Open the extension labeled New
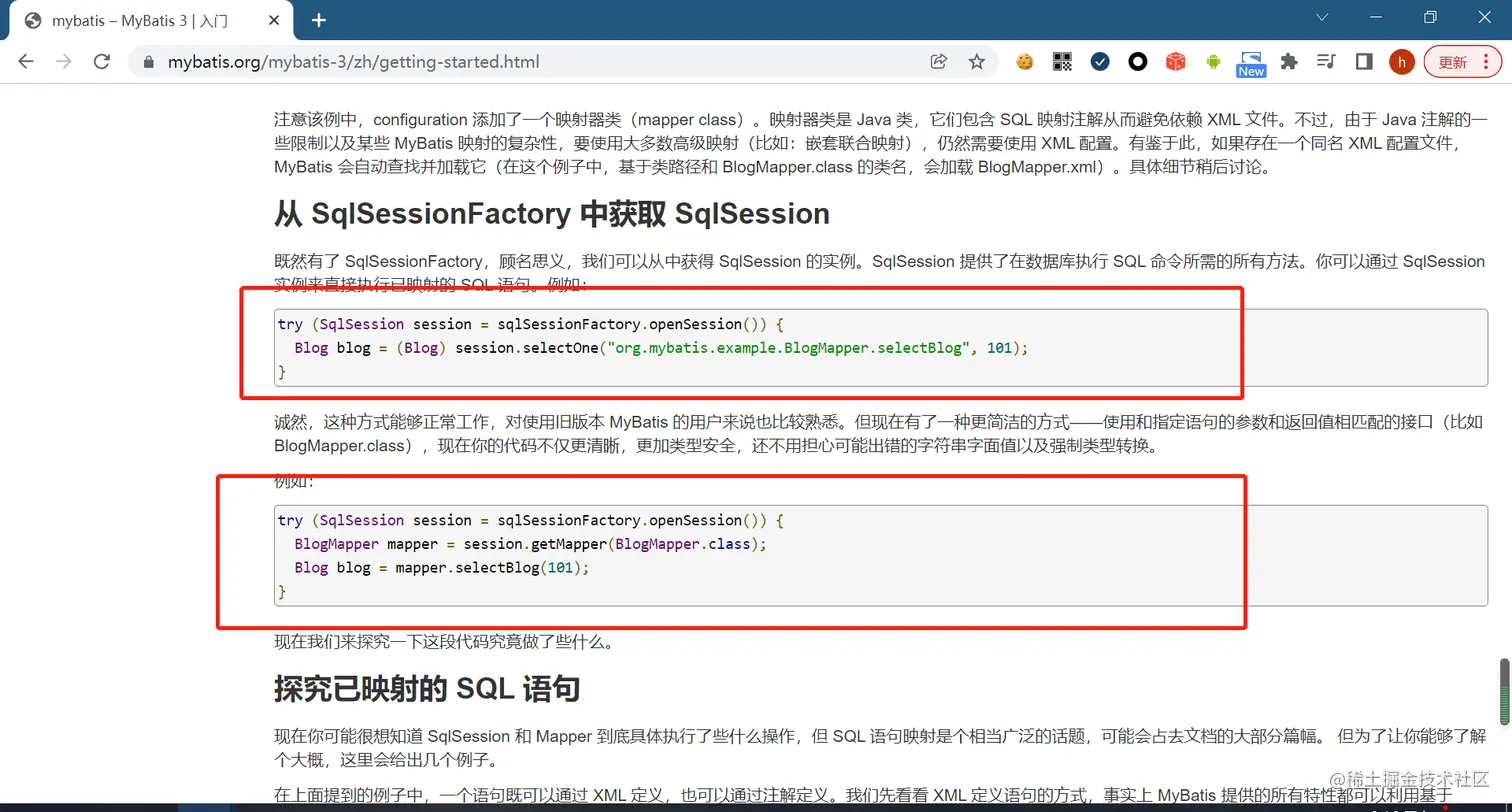1512x812 pixels. pos(1251,64)
